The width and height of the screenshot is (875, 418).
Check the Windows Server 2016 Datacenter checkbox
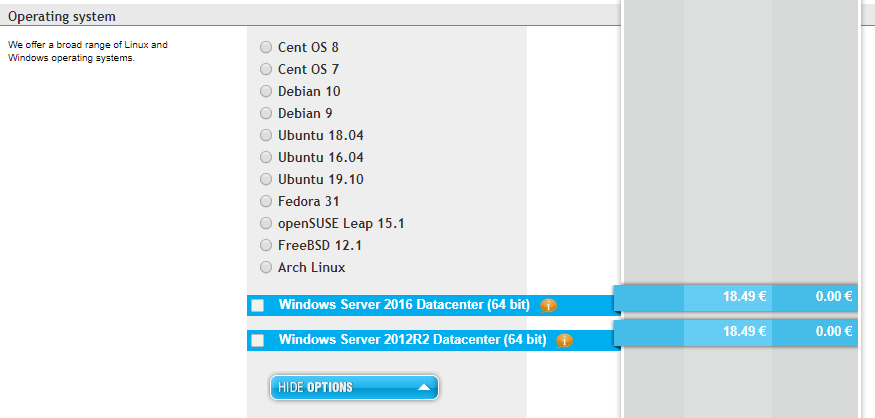coord(258,306)
